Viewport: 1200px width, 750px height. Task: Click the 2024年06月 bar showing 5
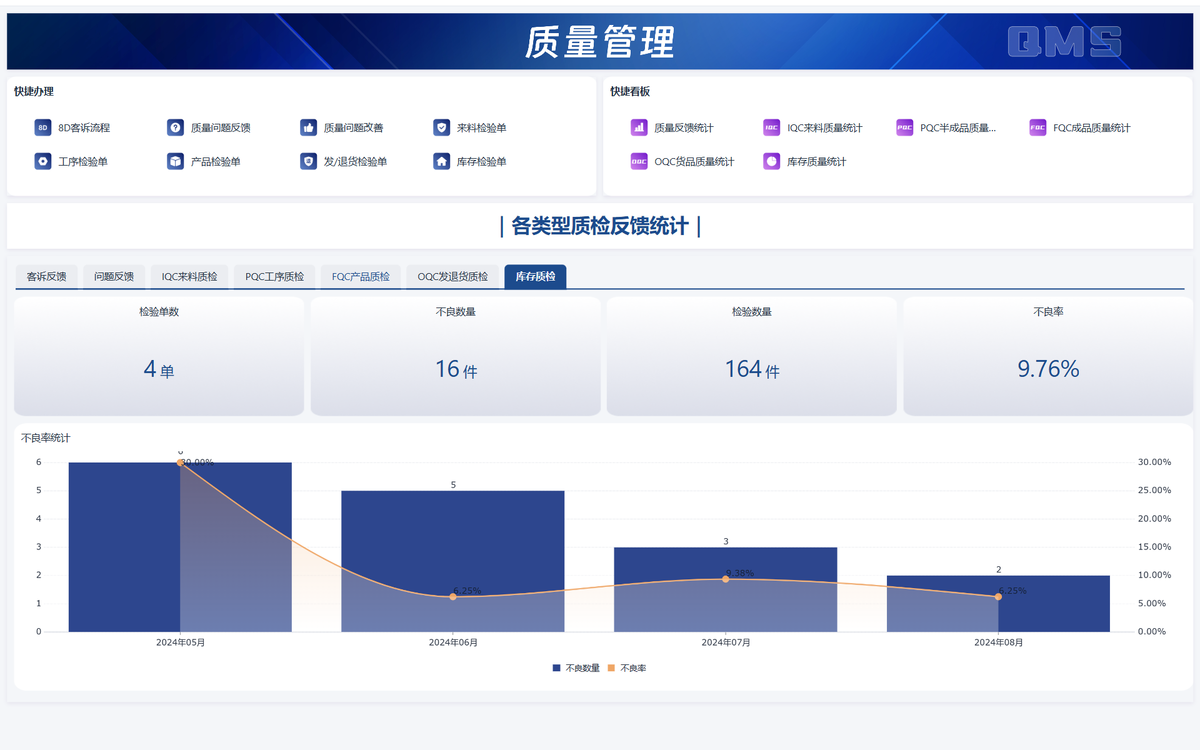point(453,561)
